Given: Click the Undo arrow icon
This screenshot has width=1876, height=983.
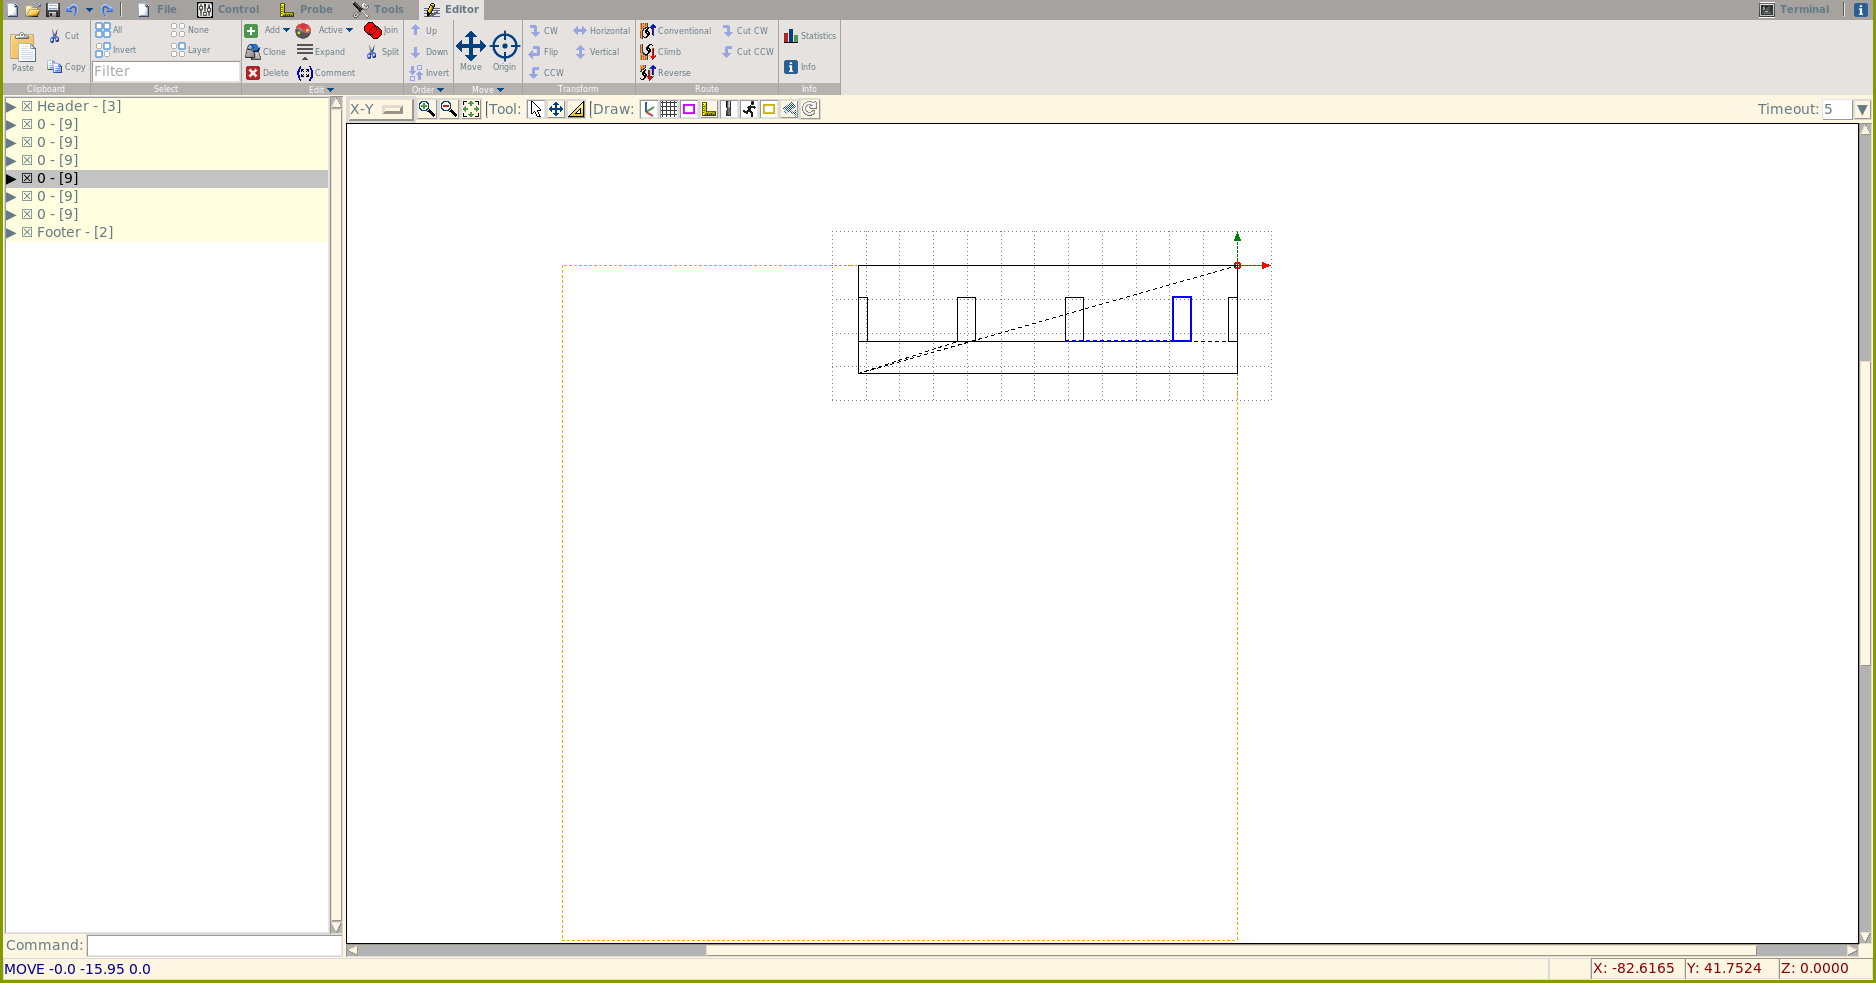Looking at the screenshot, I should [x=71, y=9].
